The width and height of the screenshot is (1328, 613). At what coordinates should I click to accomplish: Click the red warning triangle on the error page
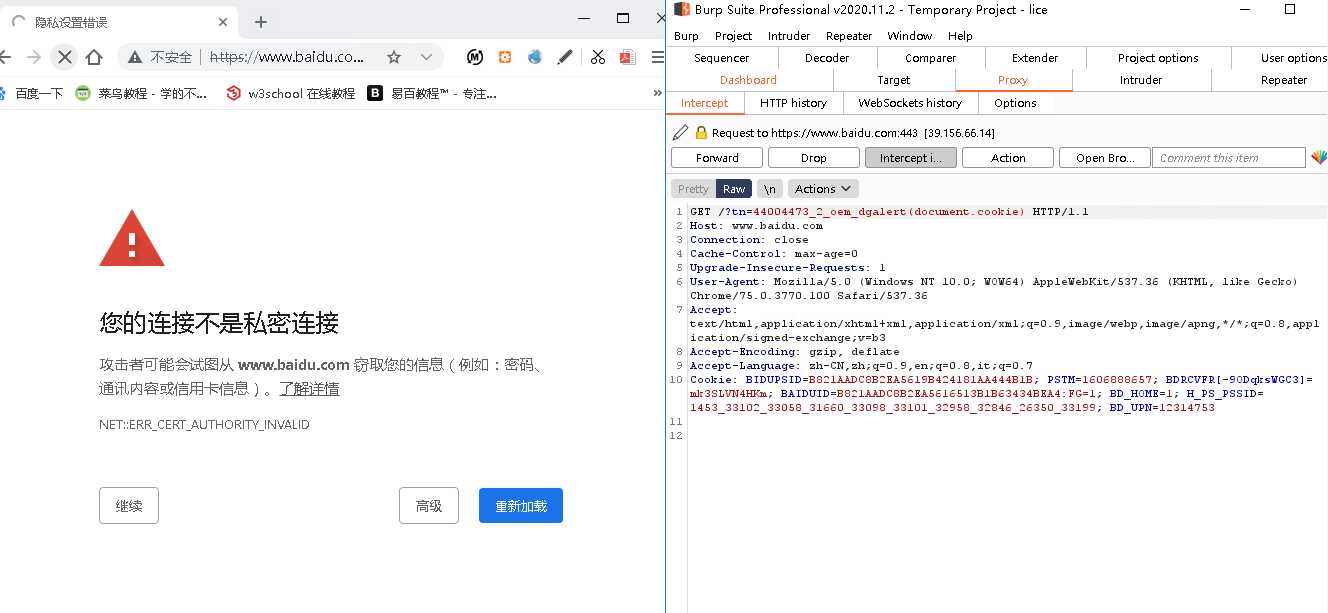(x=132, y=239)
